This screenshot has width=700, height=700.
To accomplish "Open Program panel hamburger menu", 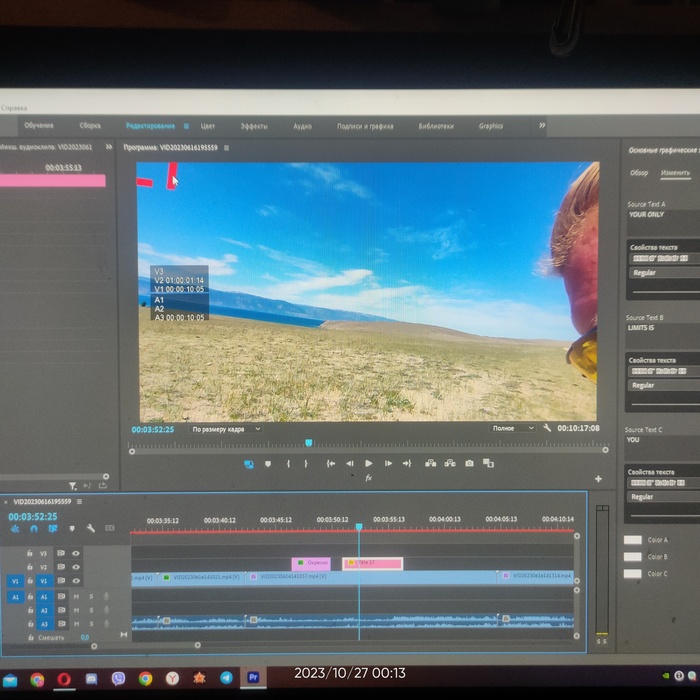I will coord(226,148).
